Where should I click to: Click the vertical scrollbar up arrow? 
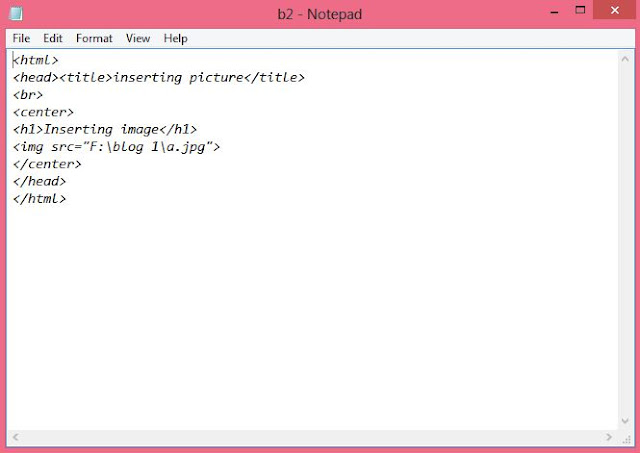click(625, 59)
